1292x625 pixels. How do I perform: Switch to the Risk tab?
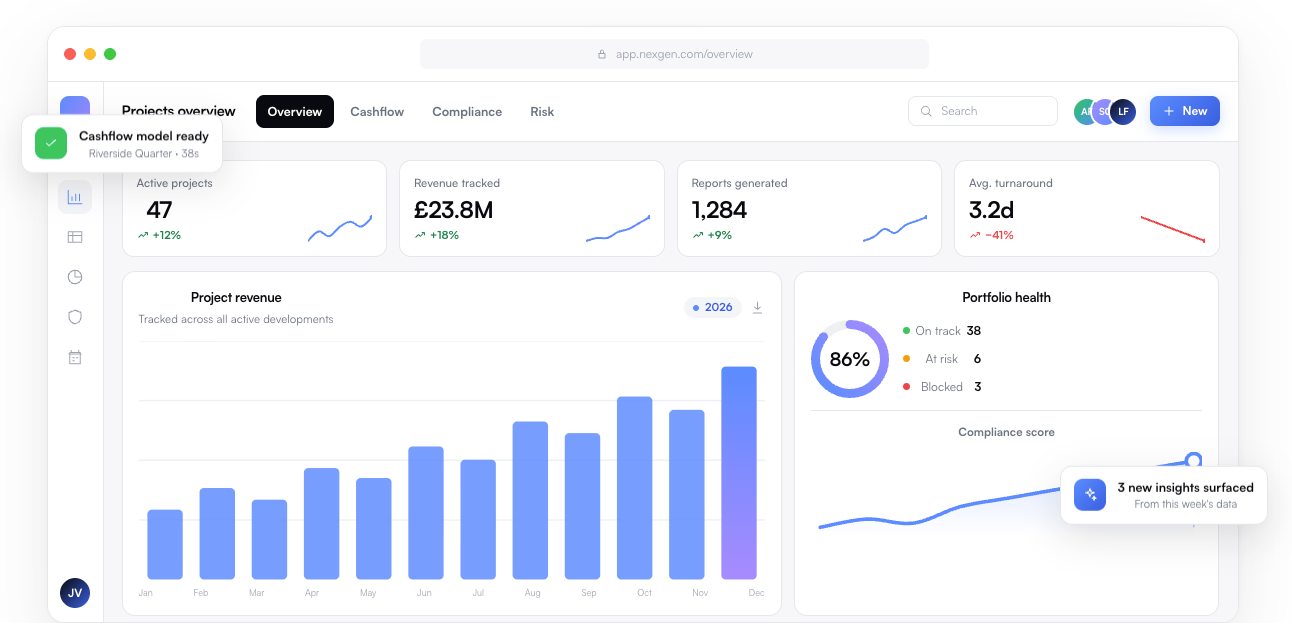[542, 112]
